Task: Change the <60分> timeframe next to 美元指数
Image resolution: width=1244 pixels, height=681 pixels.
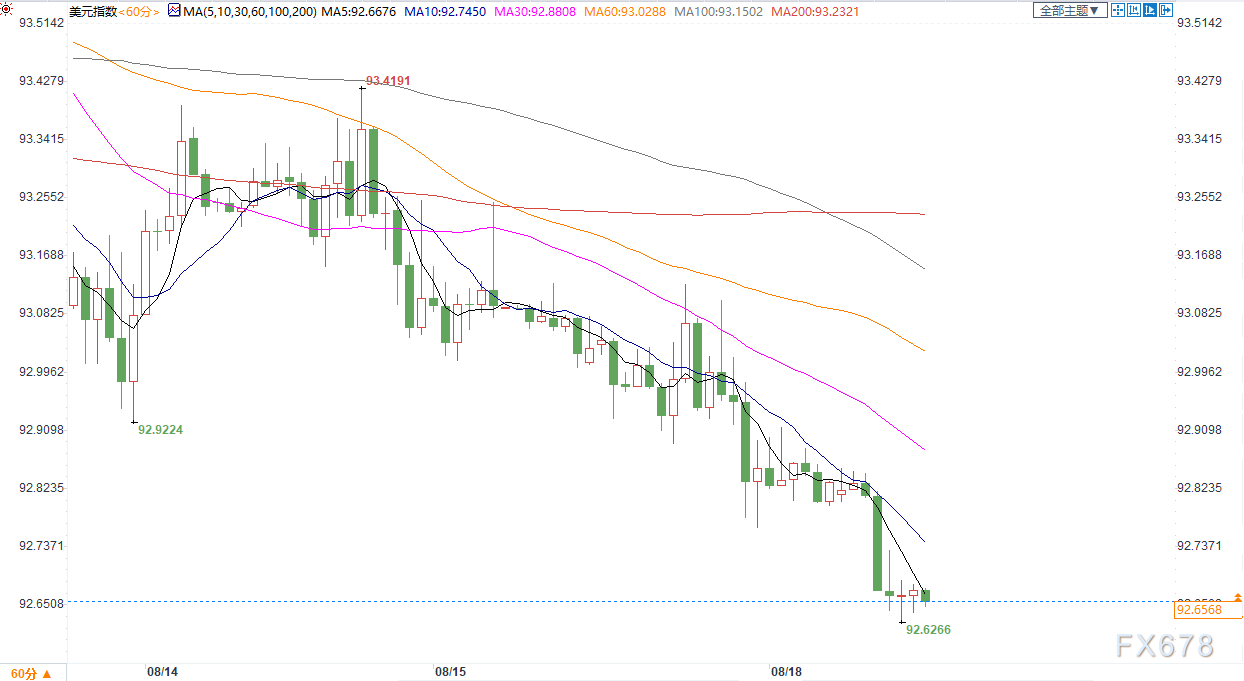Action: click(x=139, y=11)
